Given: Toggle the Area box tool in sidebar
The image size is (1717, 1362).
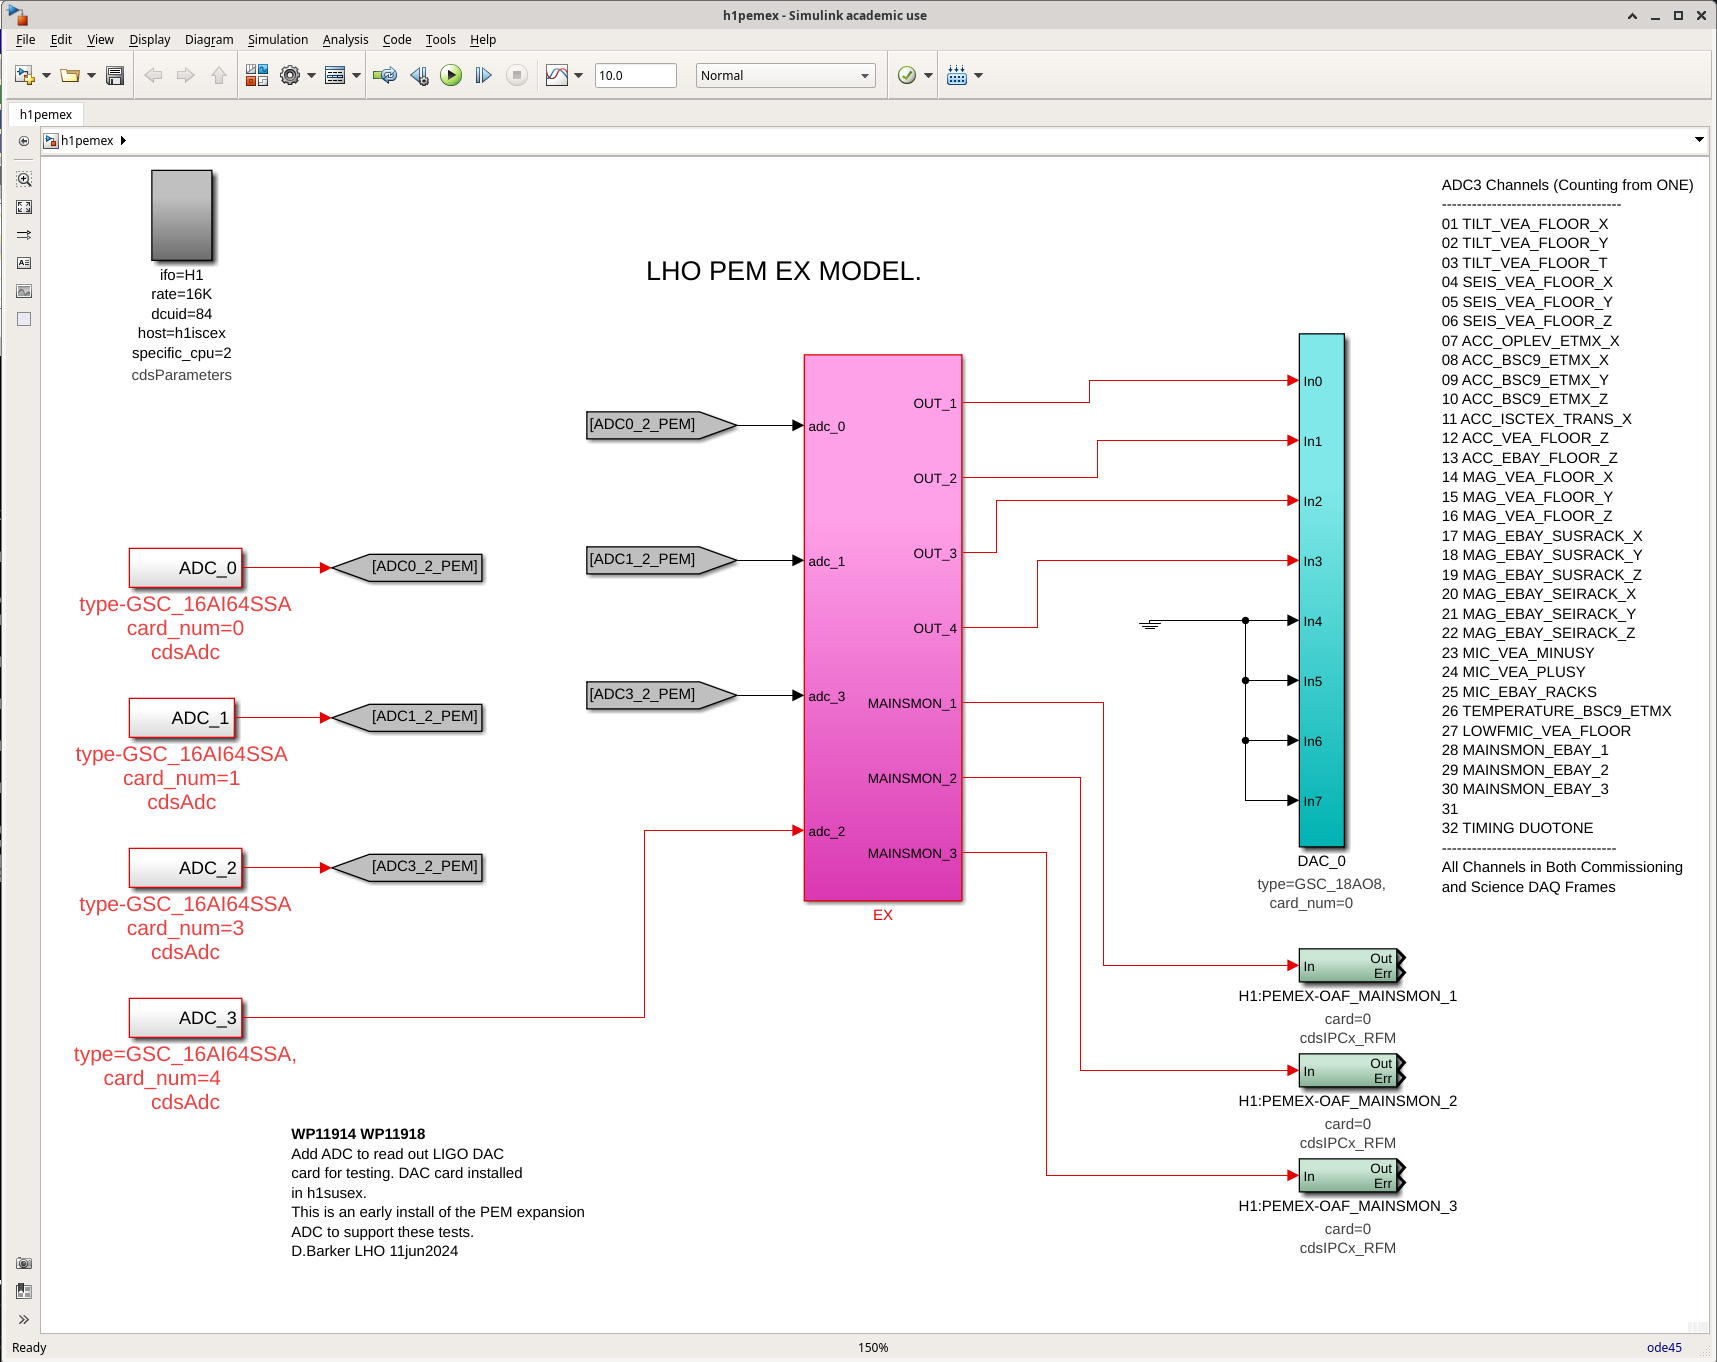Looking at the screenshot, I should coord(24,319).
